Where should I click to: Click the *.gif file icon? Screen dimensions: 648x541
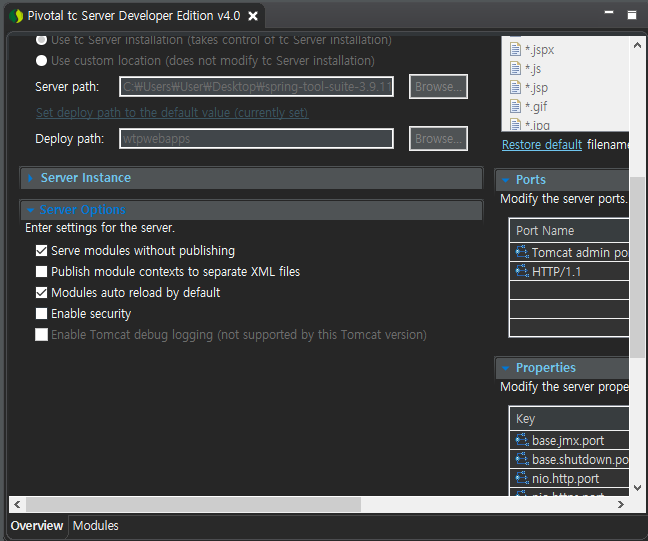[x=515, y=107]
